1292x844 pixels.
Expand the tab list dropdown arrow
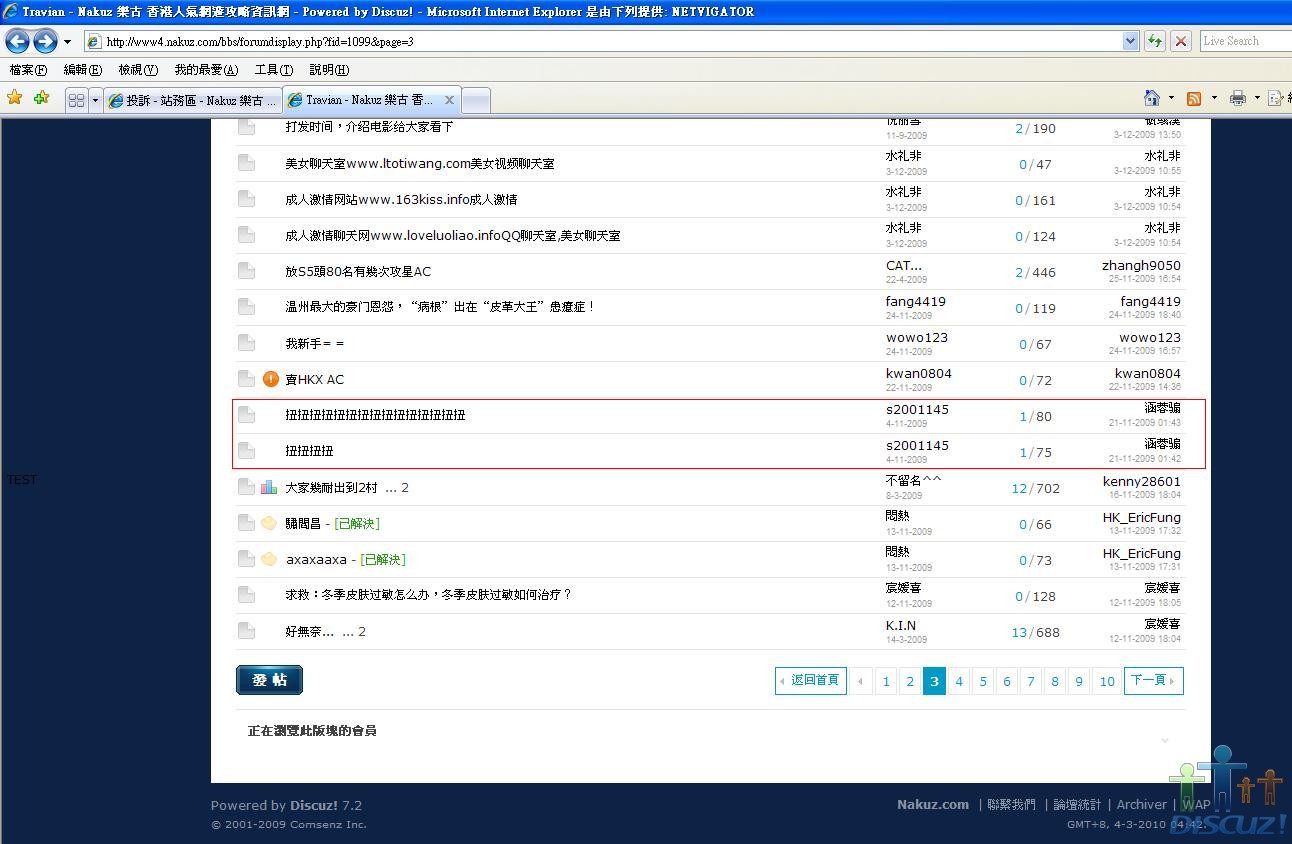pos(95,100)
